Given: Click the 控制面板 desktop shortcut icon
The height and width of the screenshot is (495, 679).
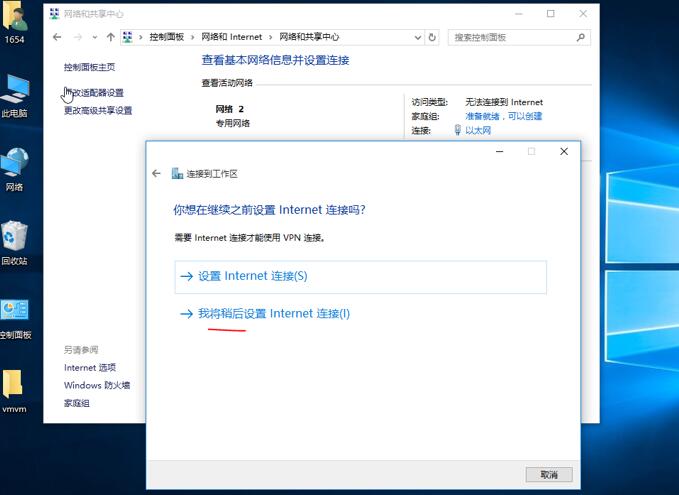Looking at the screenshot, I should (x=14, y=311).
